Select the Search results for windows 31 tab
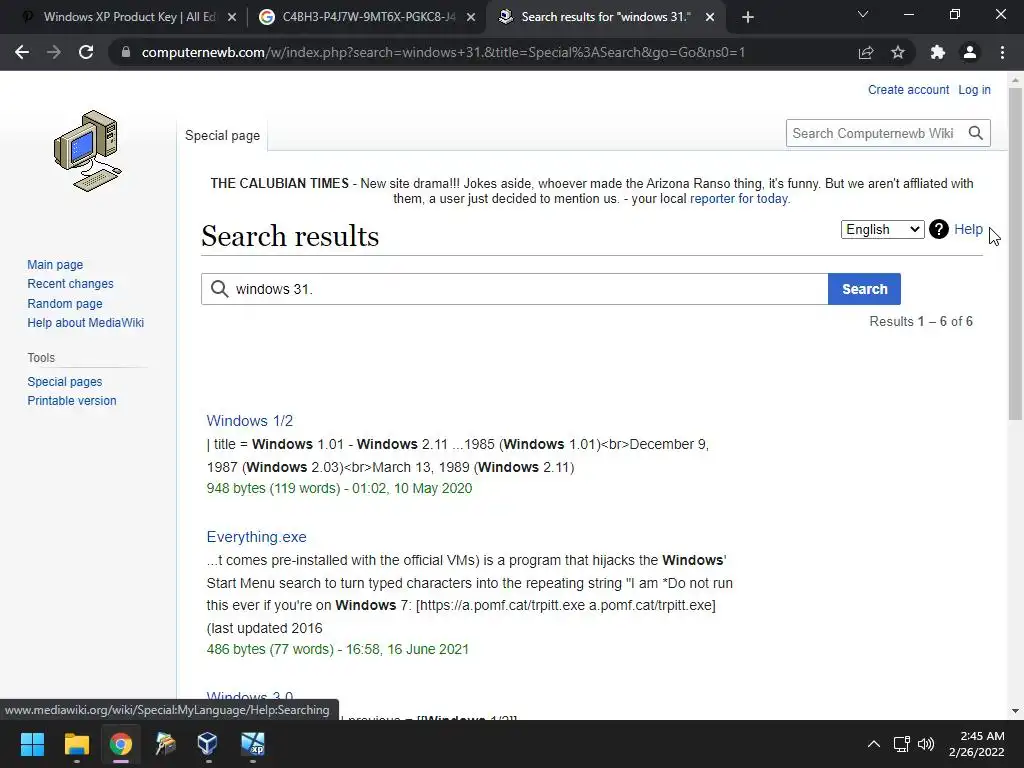 605,17
